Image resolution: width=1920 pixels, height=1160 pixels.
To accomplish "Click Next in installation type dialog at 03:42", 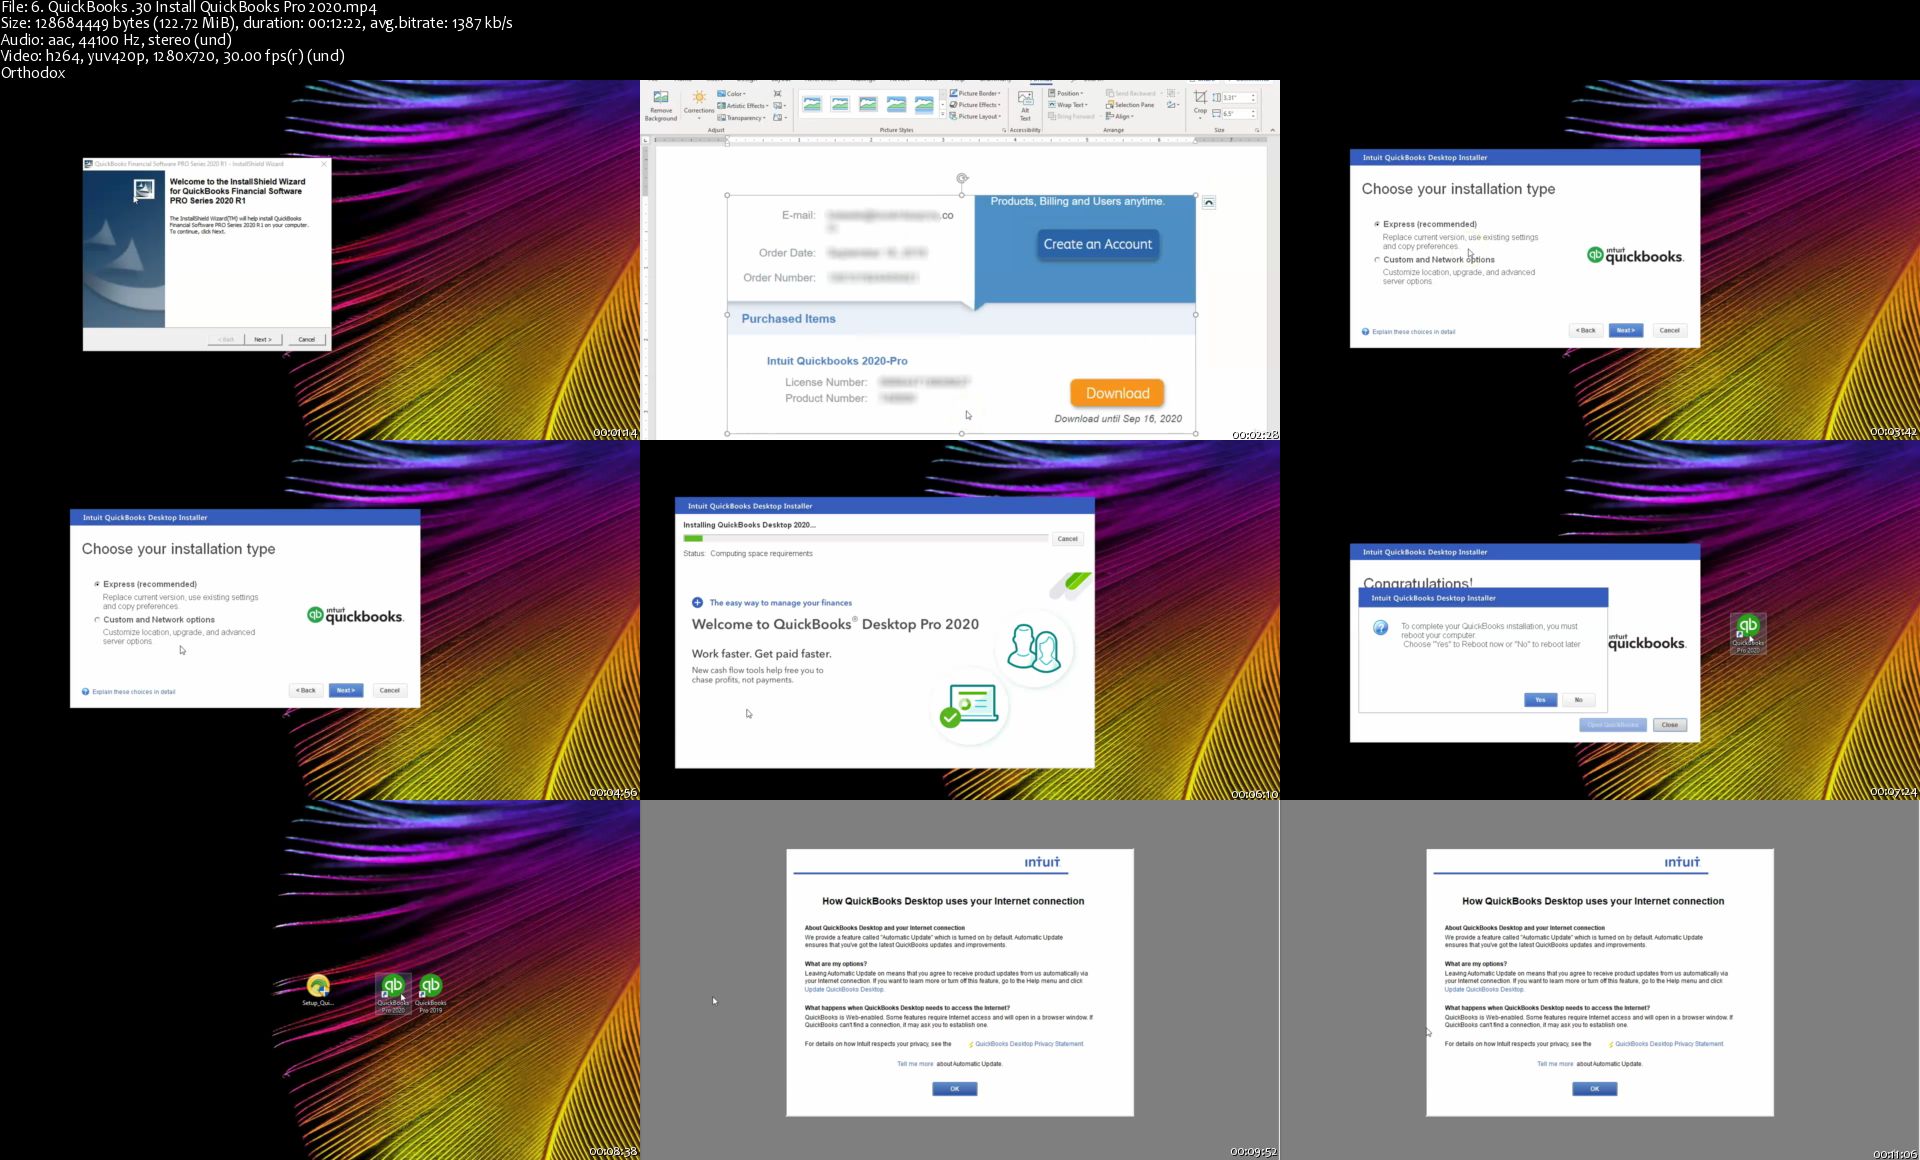I will click(x=1626, y=330).
